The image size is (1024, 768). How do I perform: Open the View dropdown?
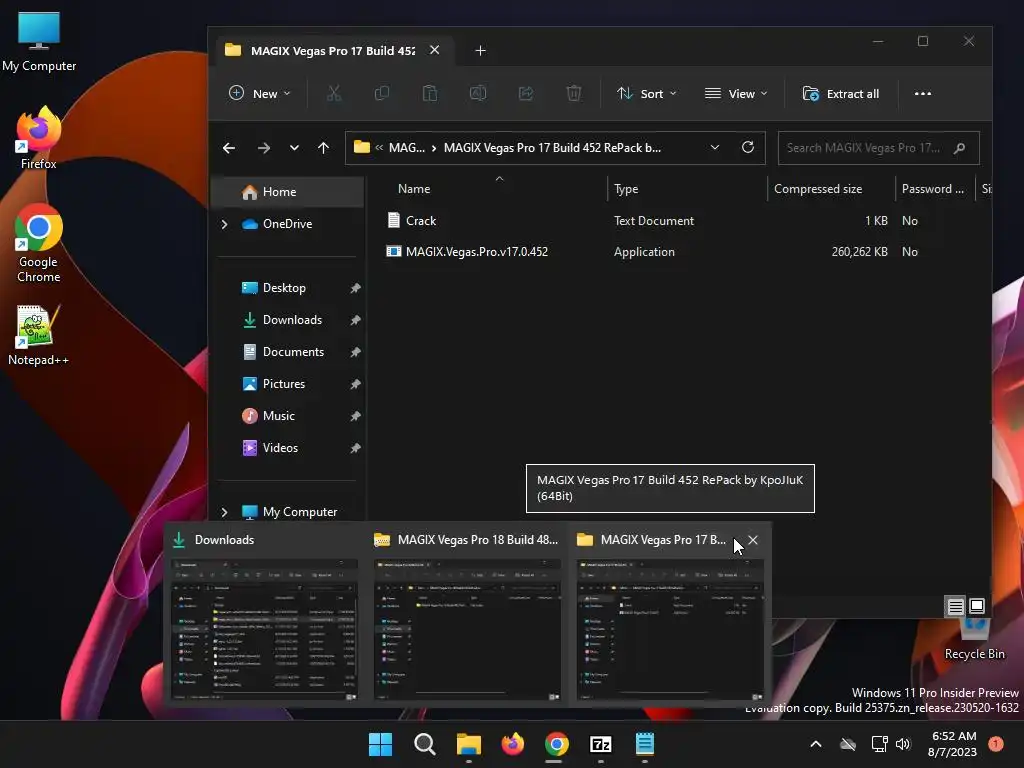click(735, 93)
